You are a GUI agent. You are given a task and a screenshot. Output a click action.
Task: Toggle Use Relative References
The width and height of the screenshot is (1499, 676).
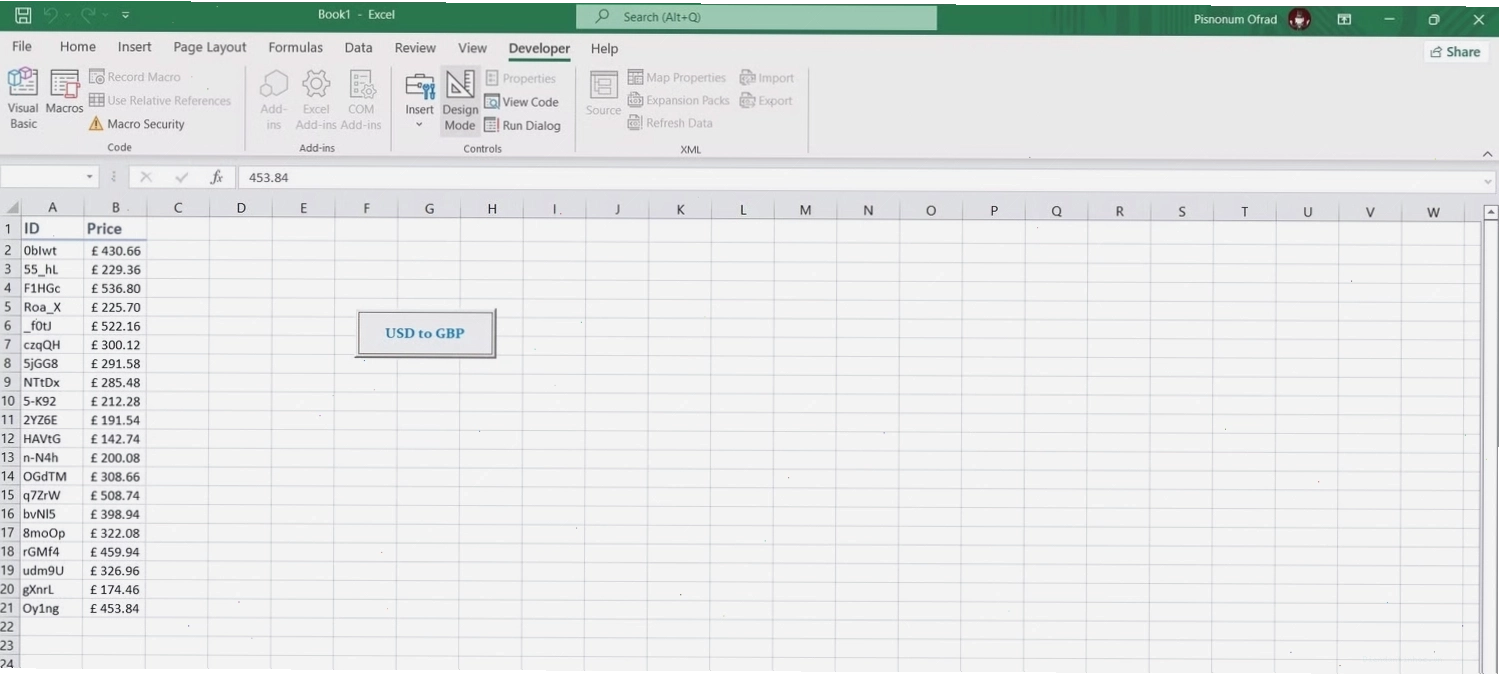coord(160,100)
